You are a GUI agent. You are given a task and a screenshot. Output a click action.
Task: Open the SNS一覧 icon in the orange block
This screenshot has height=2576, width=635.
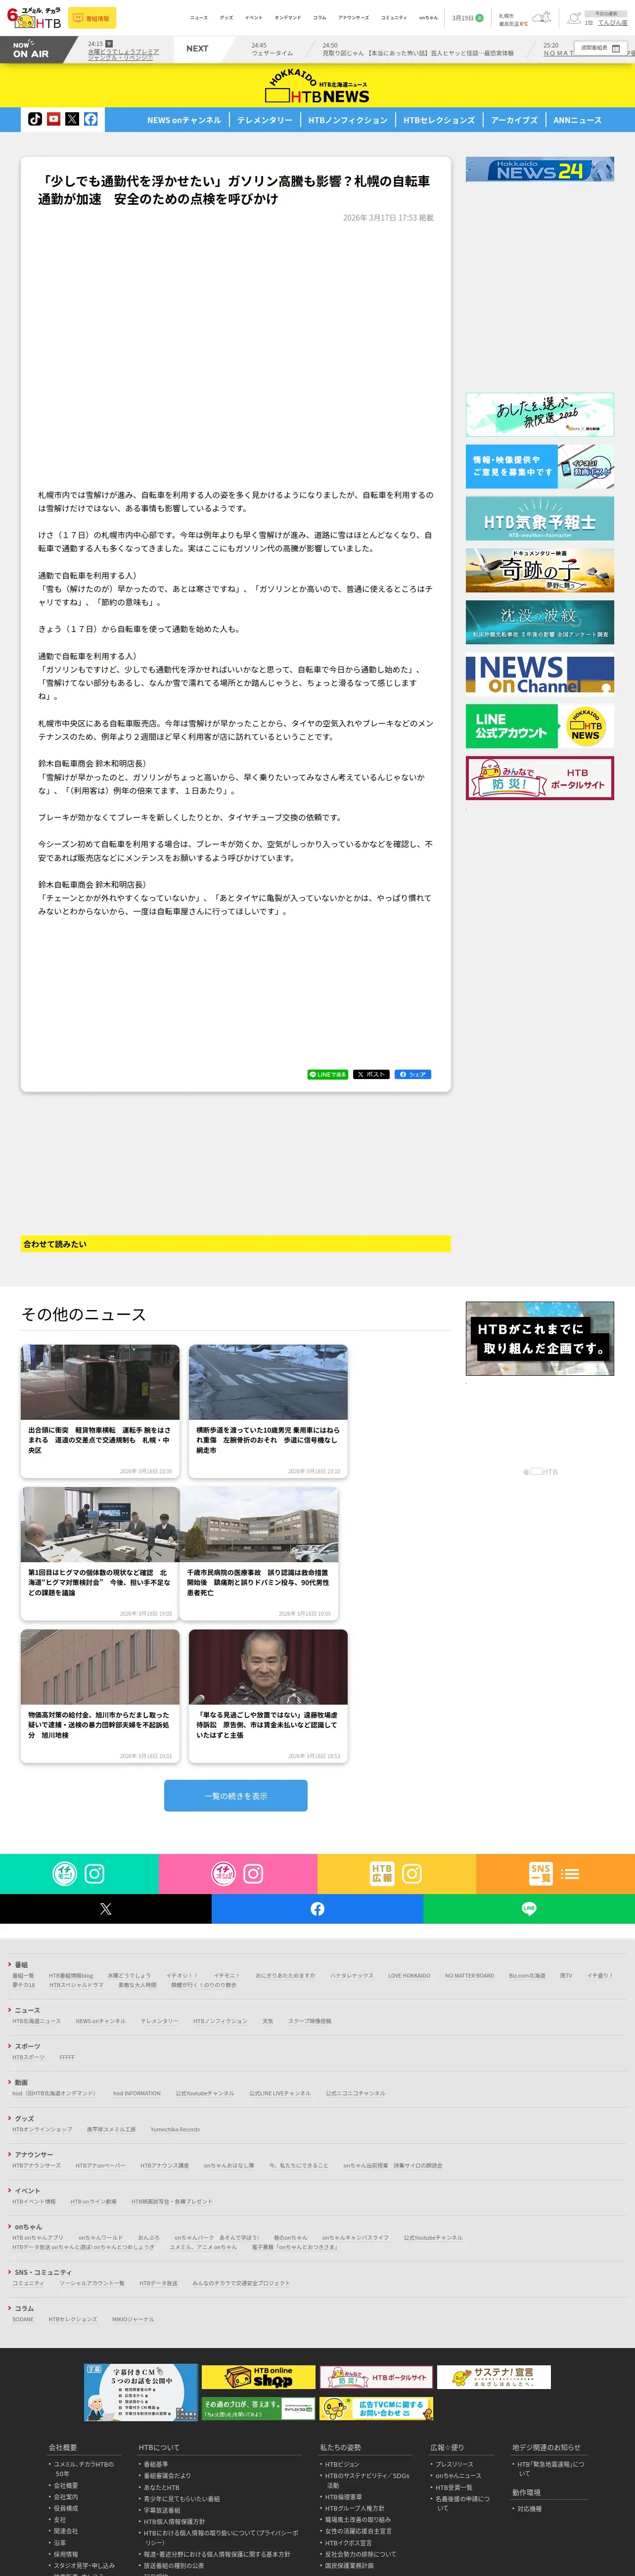(541, 1873)
